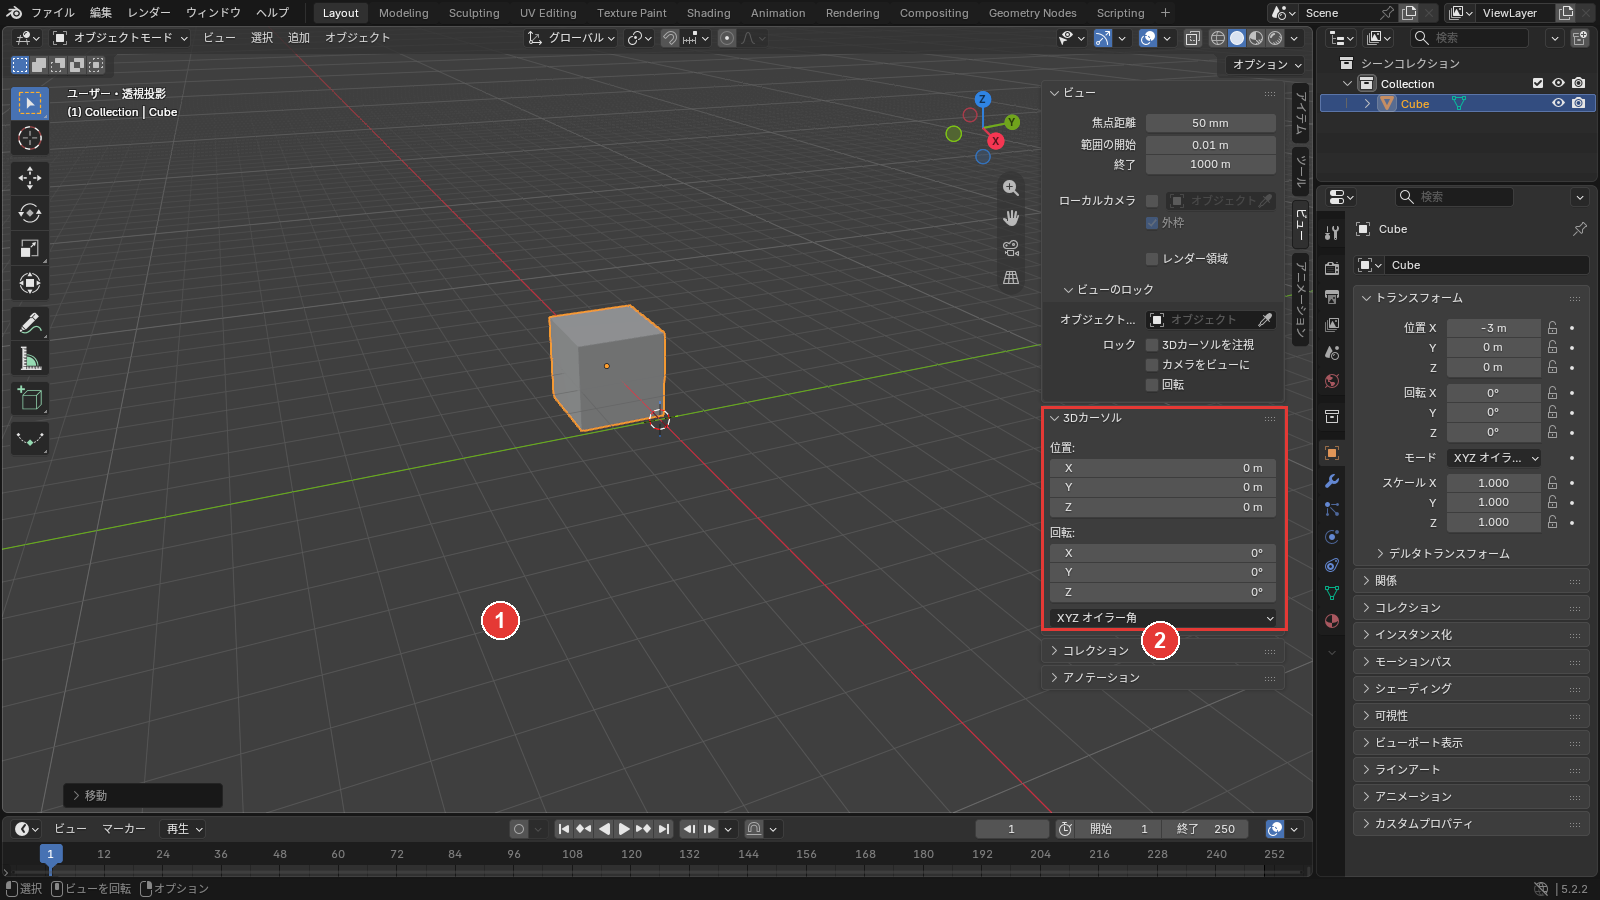Enable the レンダー領域 checkbox

[1152, 259]
